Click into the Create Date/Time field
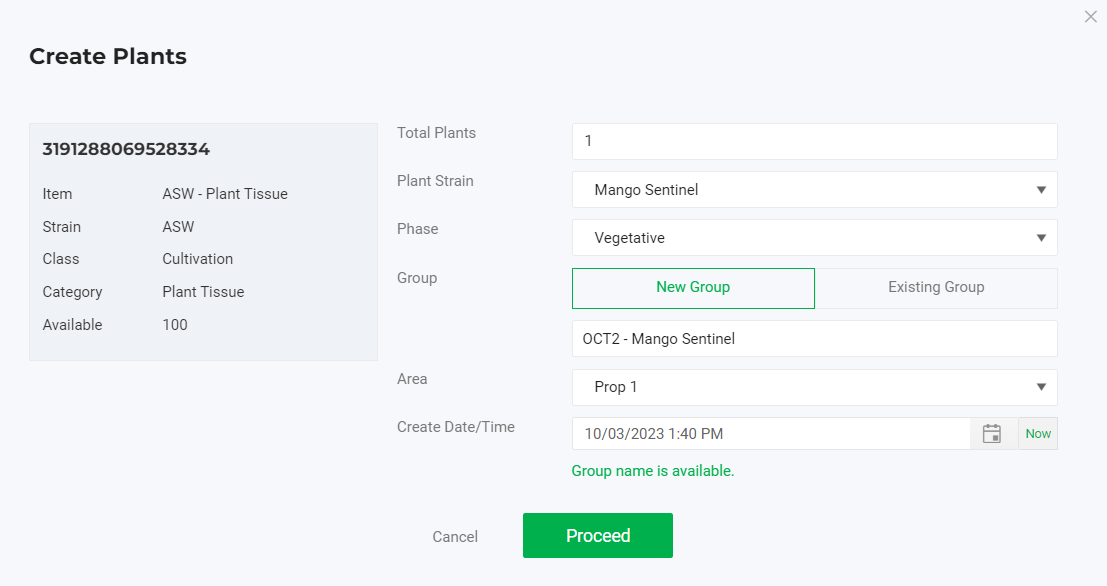Screen dimensions: 1107x586 point(771,433)
